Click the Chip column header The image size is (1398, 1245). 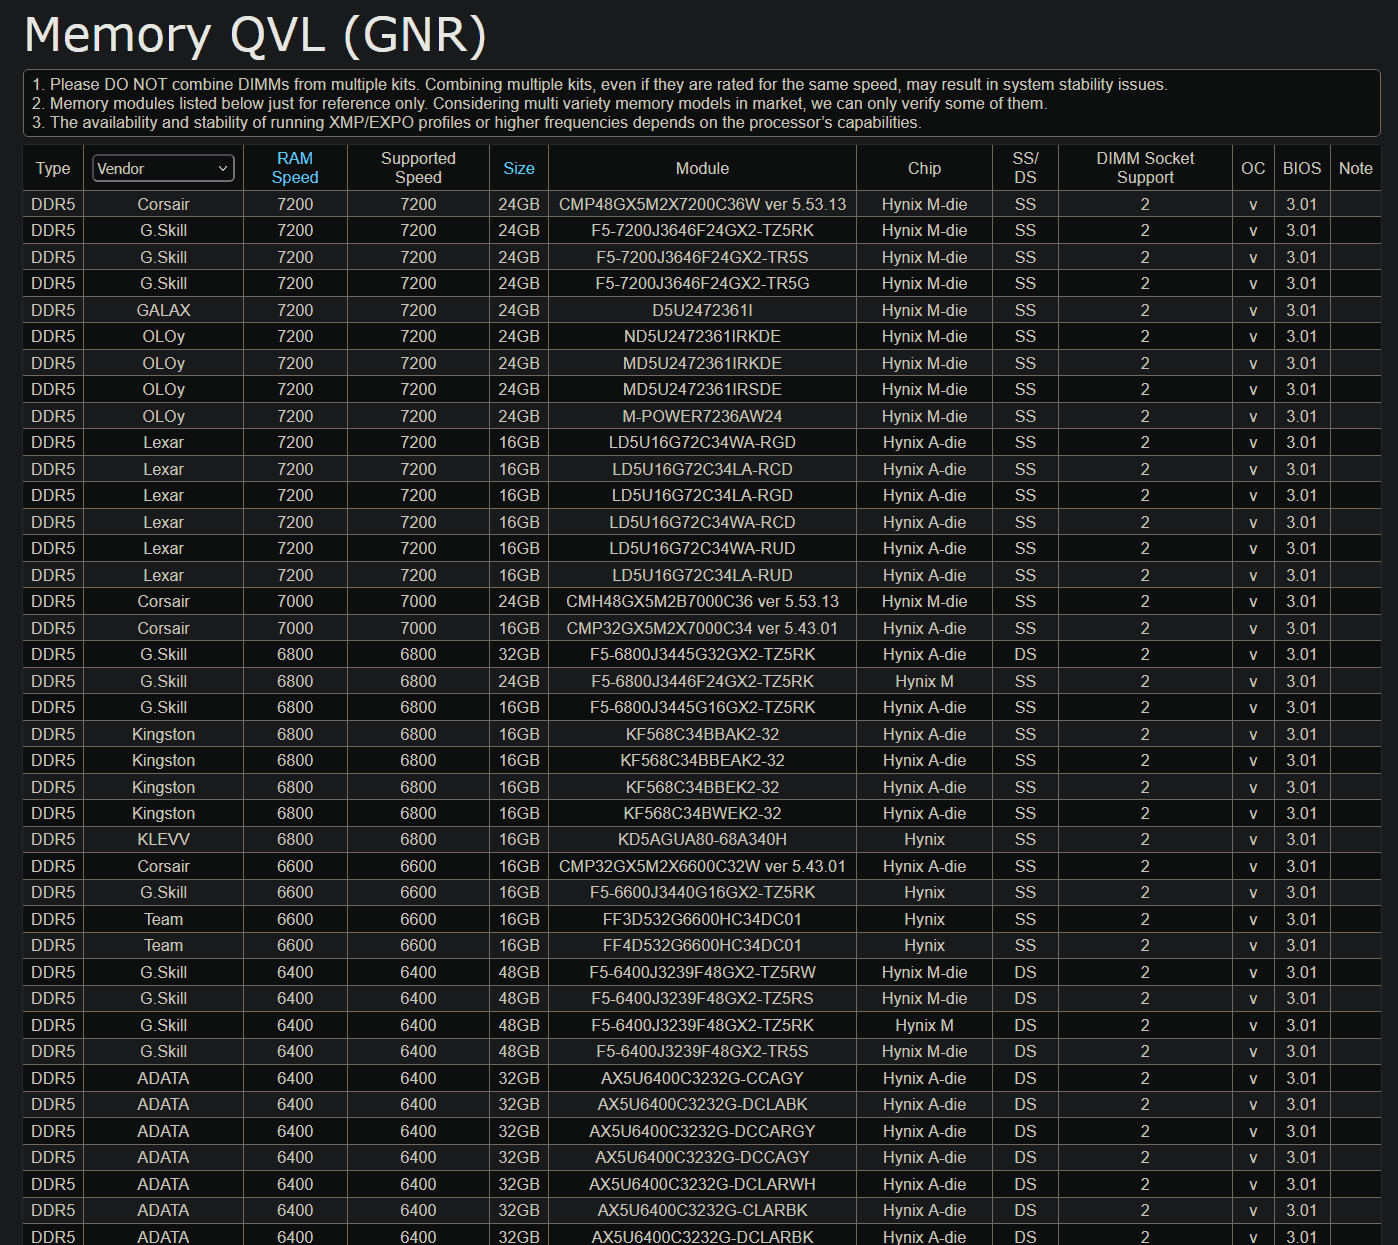[924, 168]
